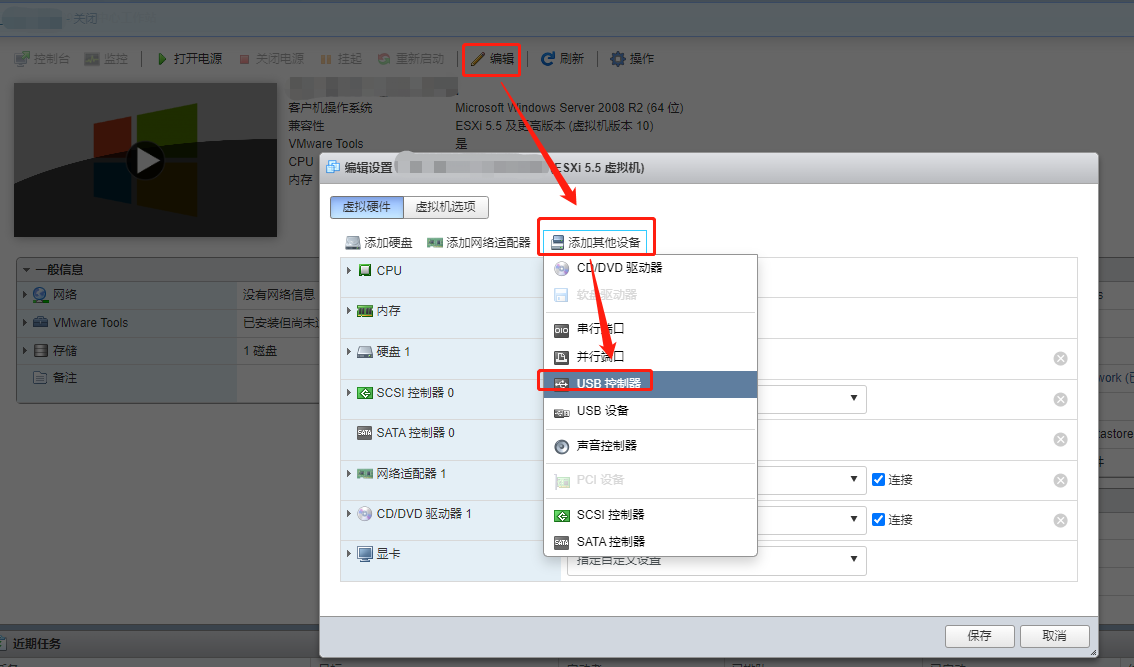Viewport: 1134px width, 667px height.
Task: Toggle Connect checkbox for CD/DVD drive 1
Action: (x=878, y=519)
